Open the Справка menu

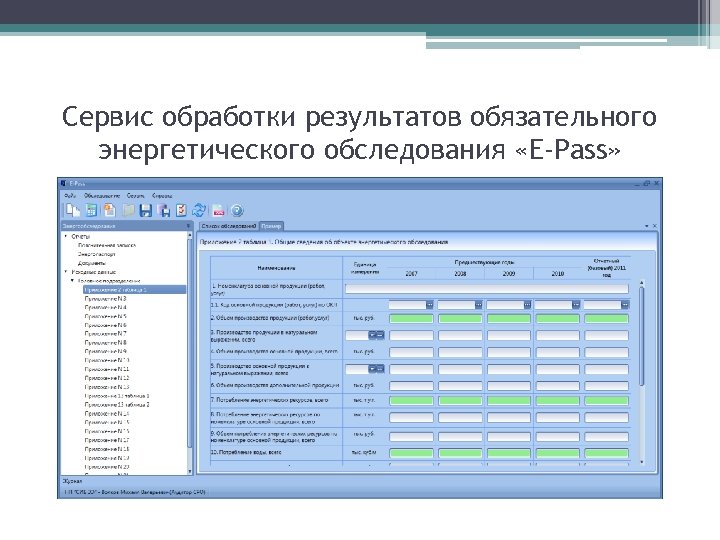[162, 196]
